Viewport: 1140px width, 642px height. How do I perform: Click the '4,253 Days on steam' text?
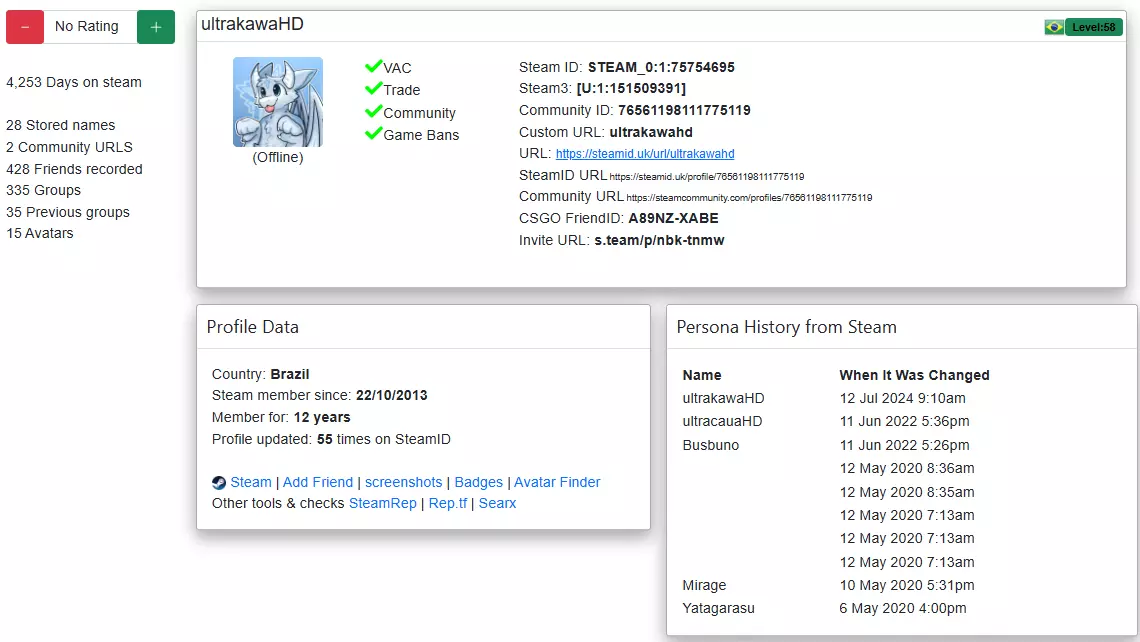tap(74, 82)
